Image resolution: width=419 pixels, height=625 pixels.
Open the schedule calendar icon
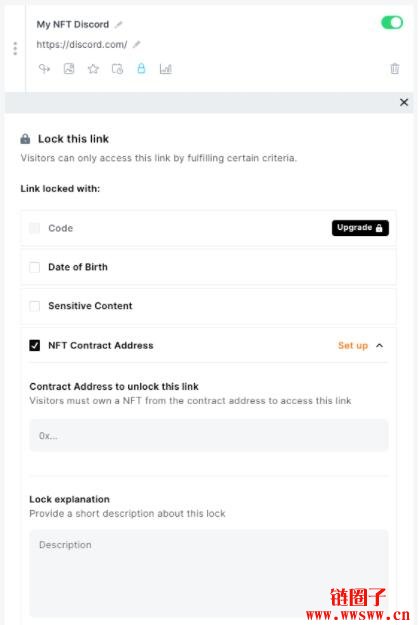point(117,69)
